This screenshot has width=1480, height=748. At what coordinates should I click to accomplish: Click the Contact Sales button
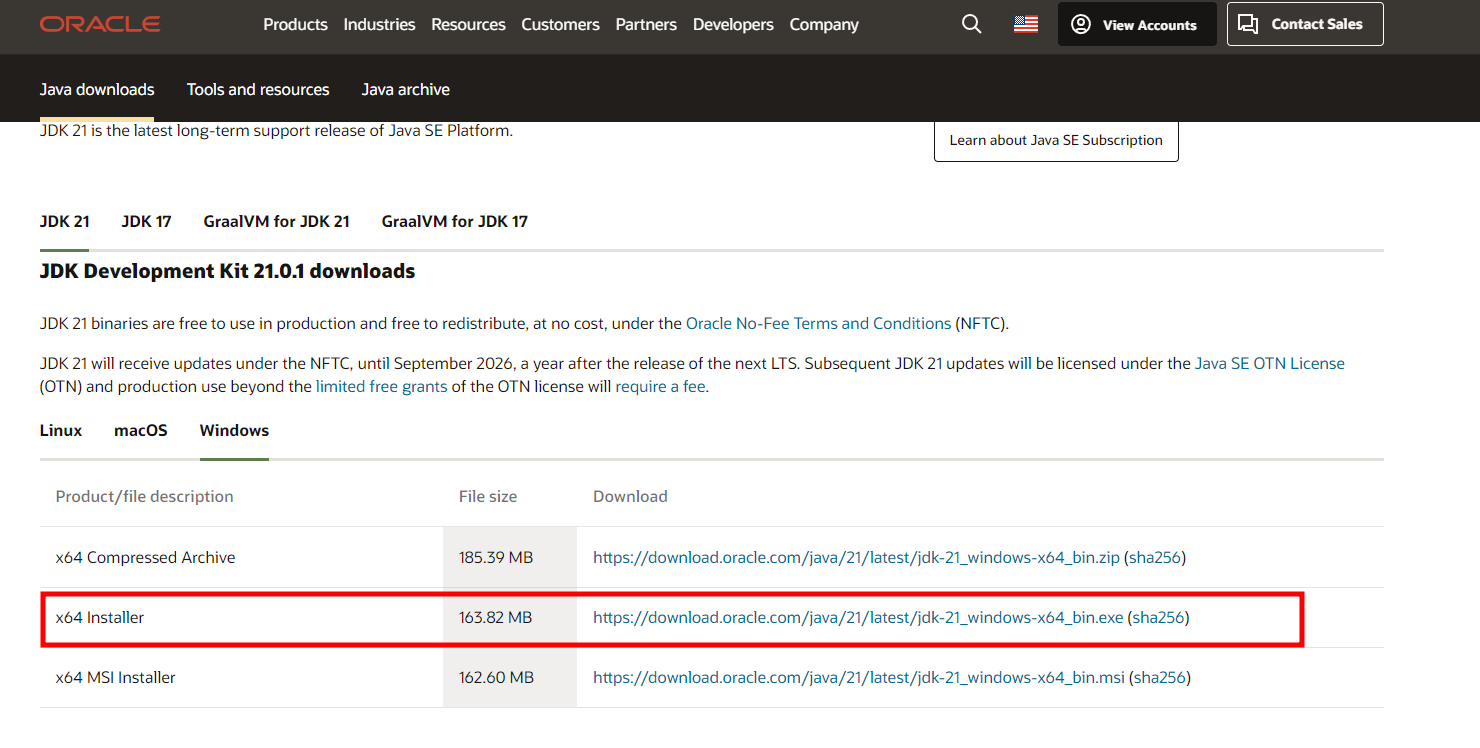tap(1305, 24)
